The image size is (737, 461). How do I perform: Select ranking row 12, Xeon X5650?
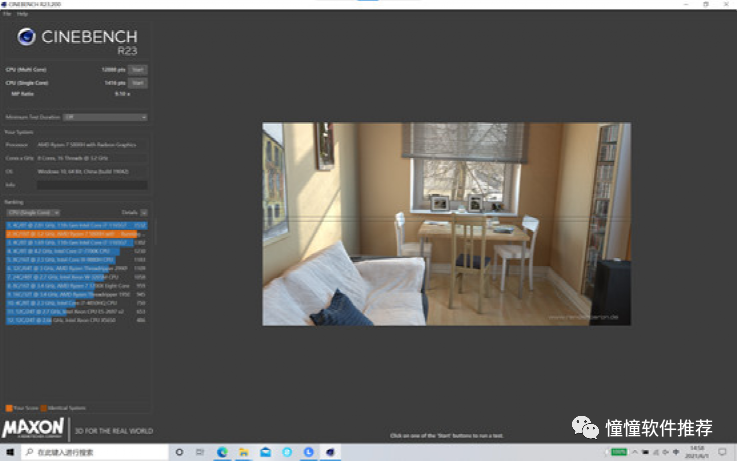(76, 320)
